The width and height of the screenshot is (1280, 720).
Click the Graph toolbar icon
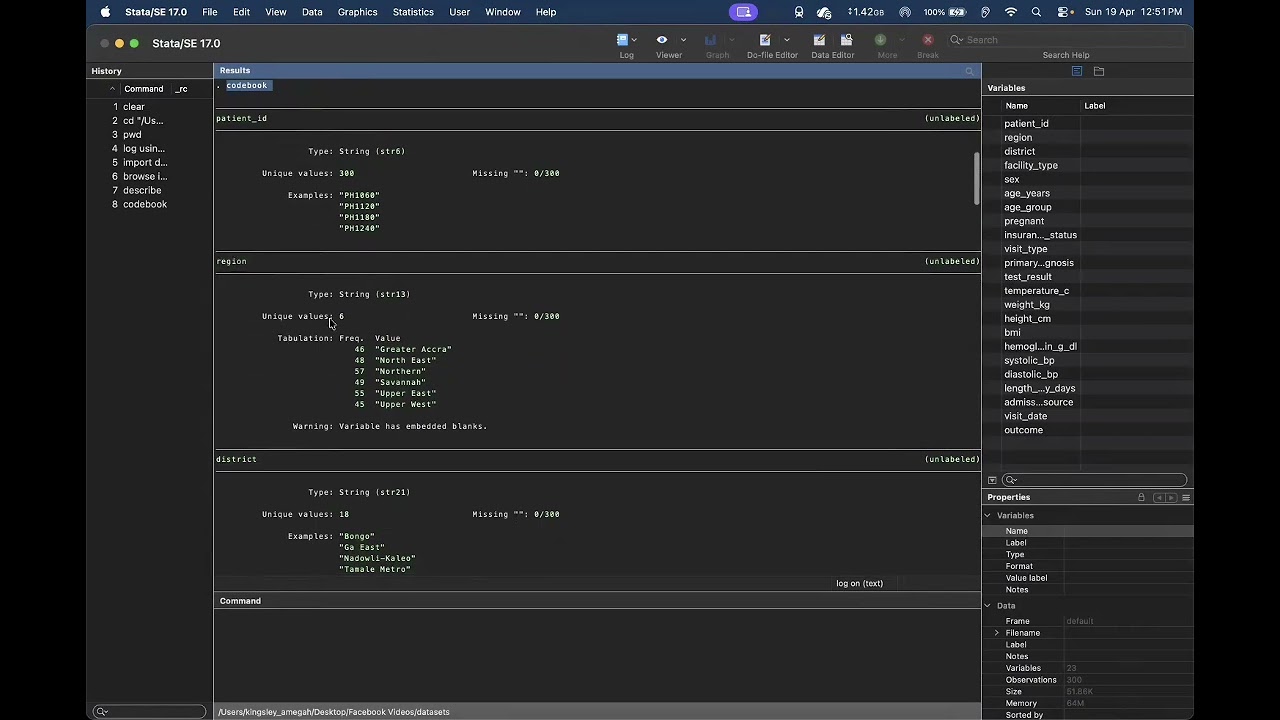[710, 40]
